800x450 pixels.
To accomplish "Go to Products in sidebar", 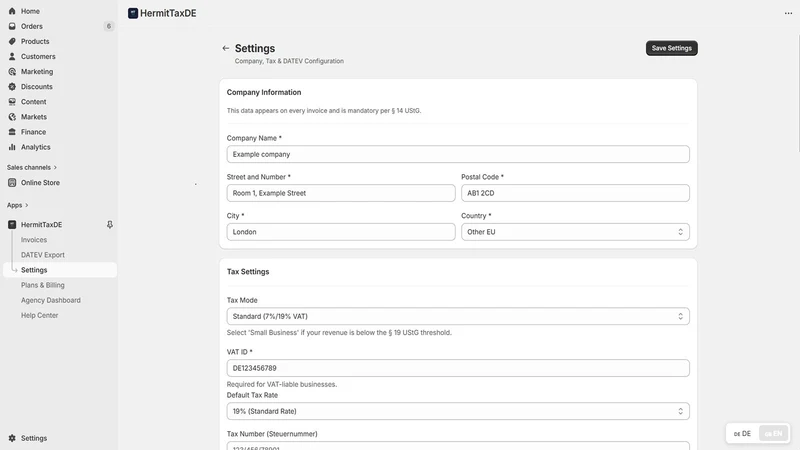I will pos(35,41).
